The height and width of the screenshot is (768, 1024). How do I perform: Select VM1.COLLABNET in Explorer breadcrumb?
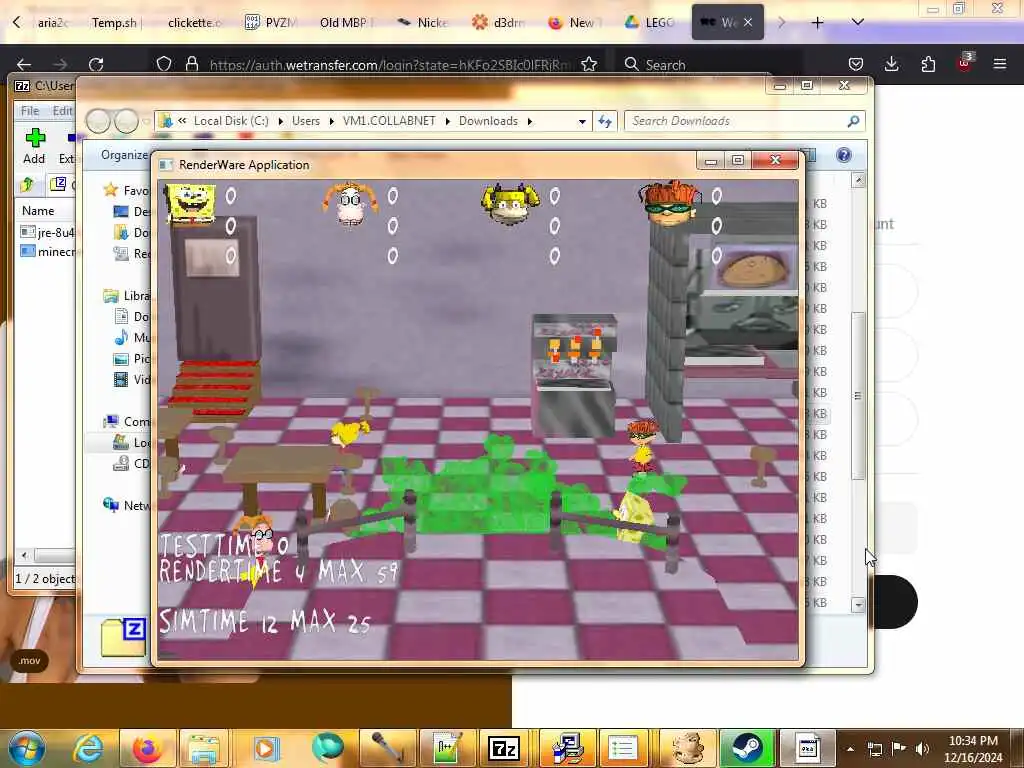389,121
